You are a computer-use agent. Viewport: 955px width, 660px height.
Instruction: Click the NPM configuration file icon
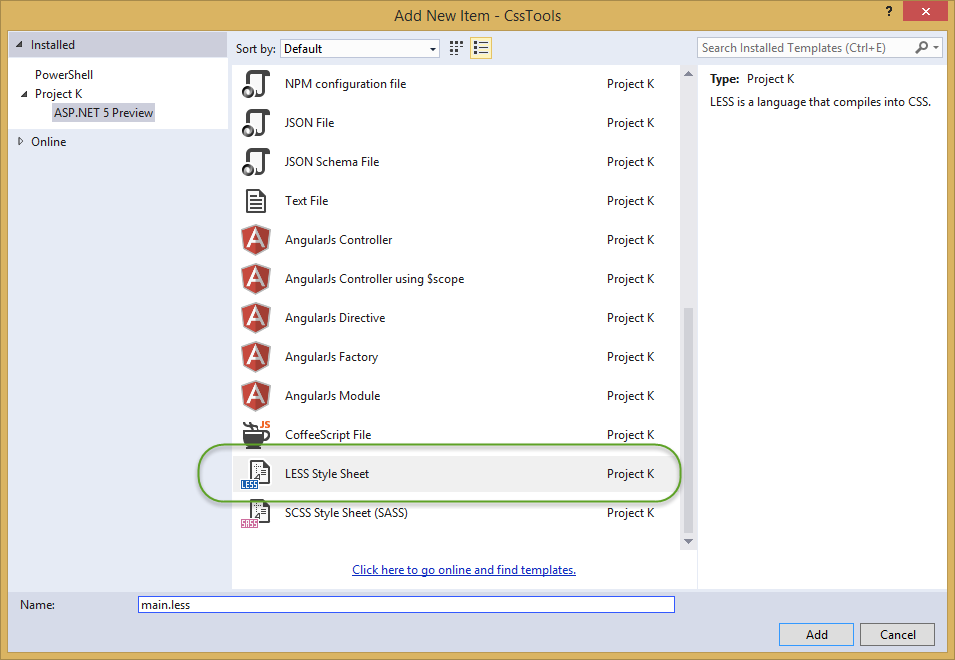(256, 84)
